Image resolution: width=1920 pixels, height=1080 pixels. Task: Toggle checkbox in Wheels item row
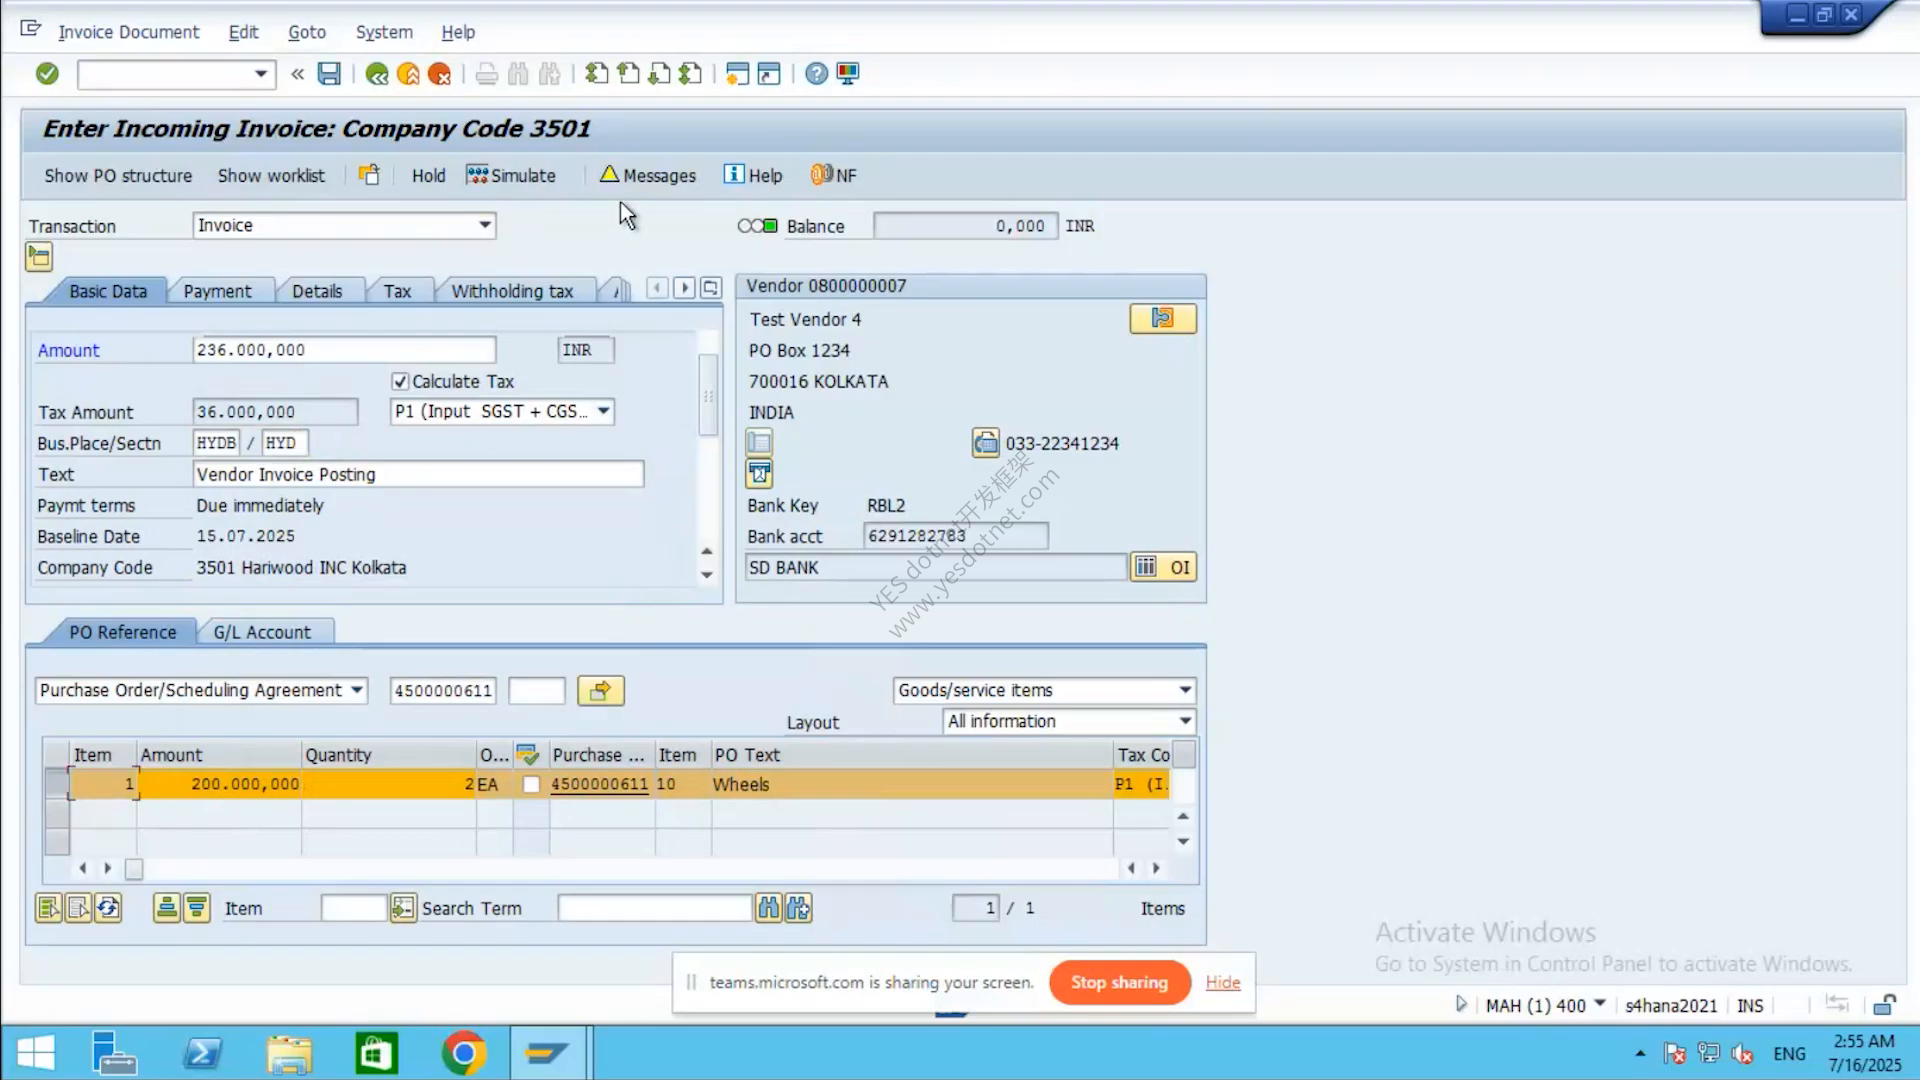pos(531,785)
